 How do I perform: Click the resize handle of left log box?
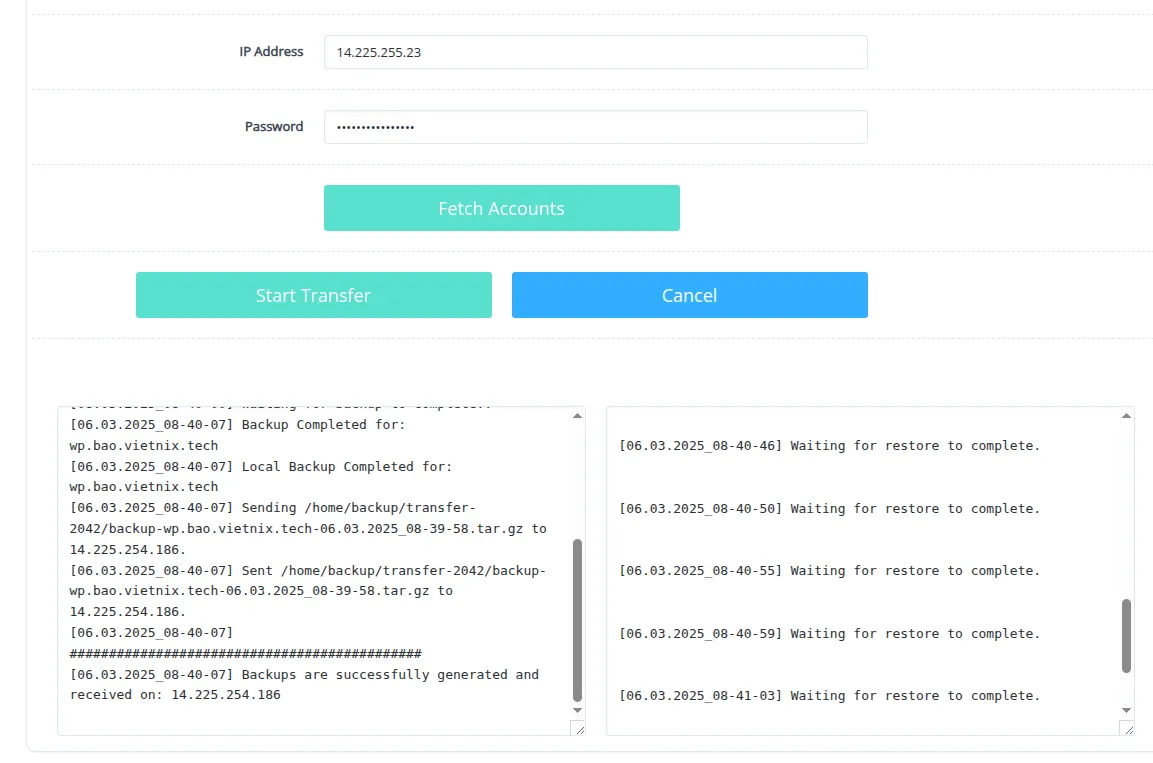click(577, 729)
